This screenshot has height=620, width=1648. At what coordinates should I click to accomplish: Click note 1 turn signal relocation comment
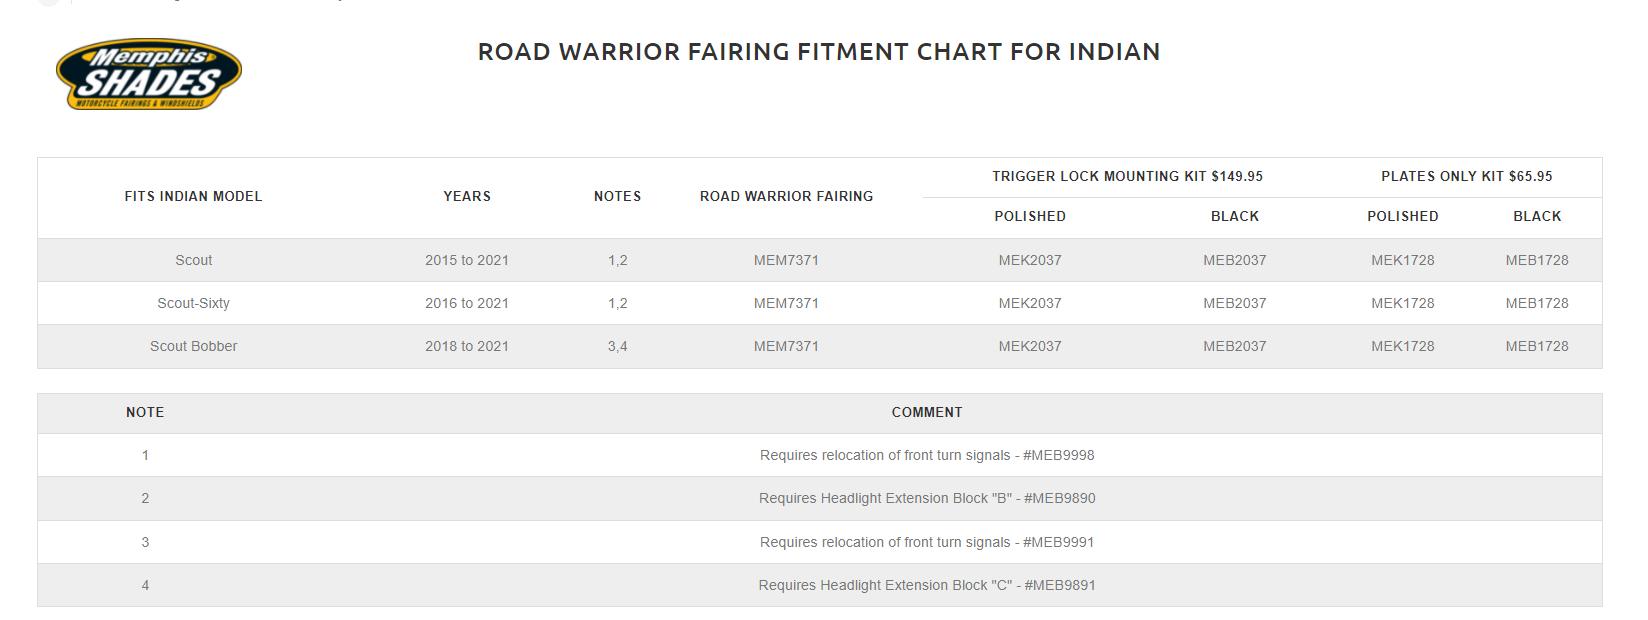(x=926, y=455)
